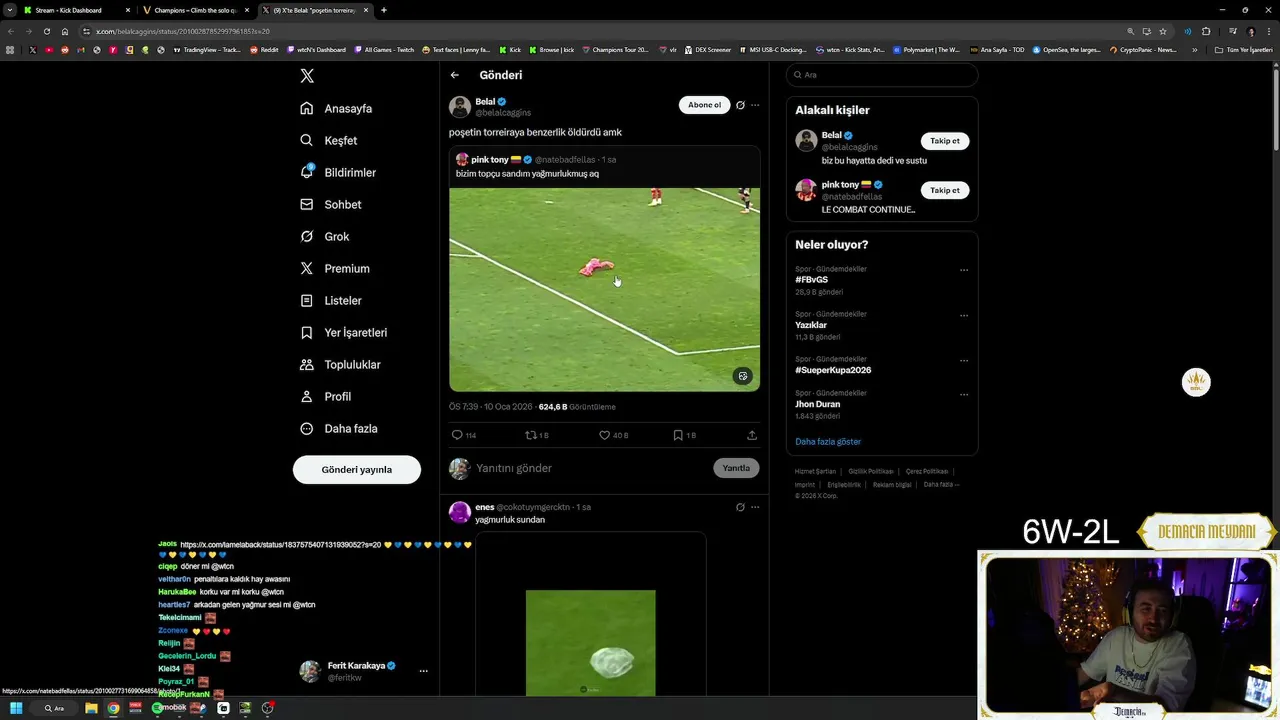Follow pink tony with Takip et
1280x720 pixels.
(945, 190)
